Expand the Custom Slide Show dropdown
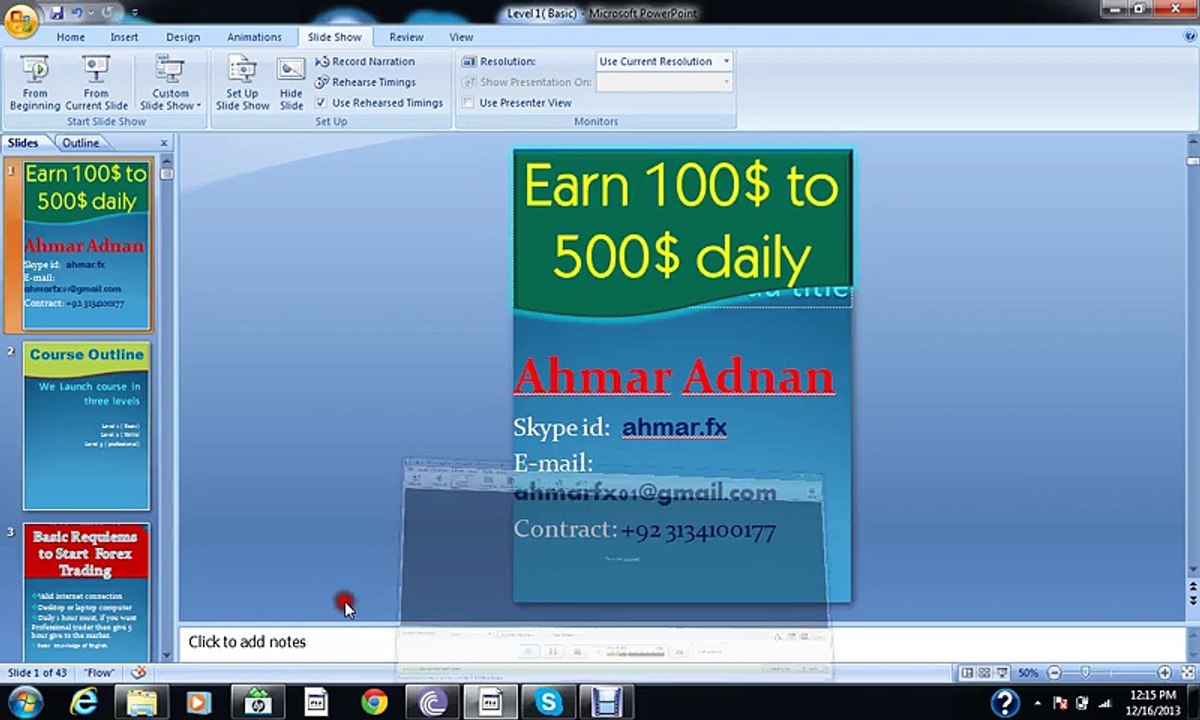The image size is (1200, 720). (x=170, y=83)
